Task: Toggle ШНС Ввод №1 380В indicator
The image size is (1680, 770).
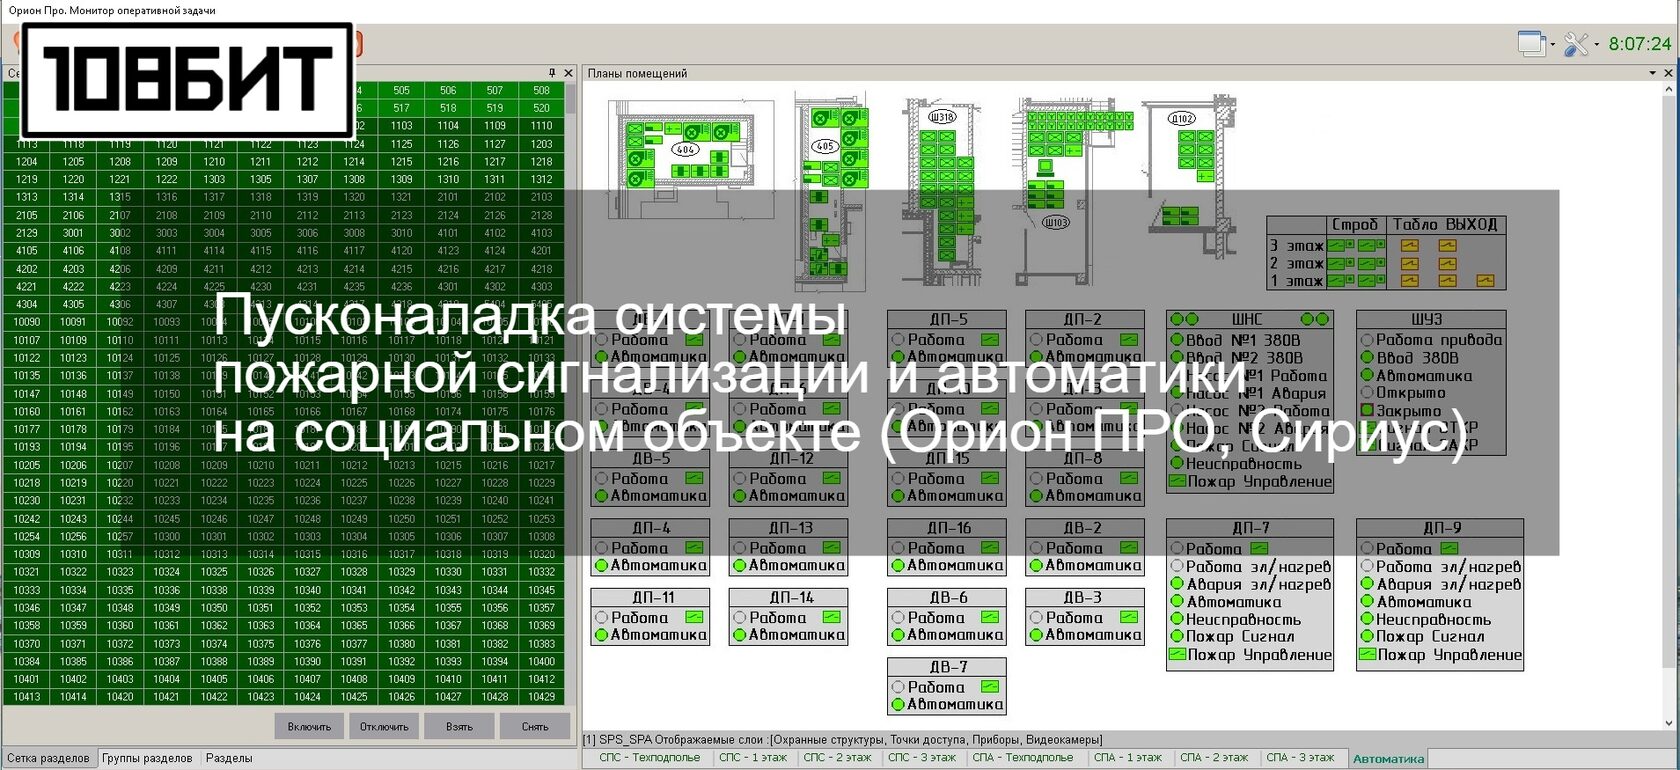Action: 1177,340
